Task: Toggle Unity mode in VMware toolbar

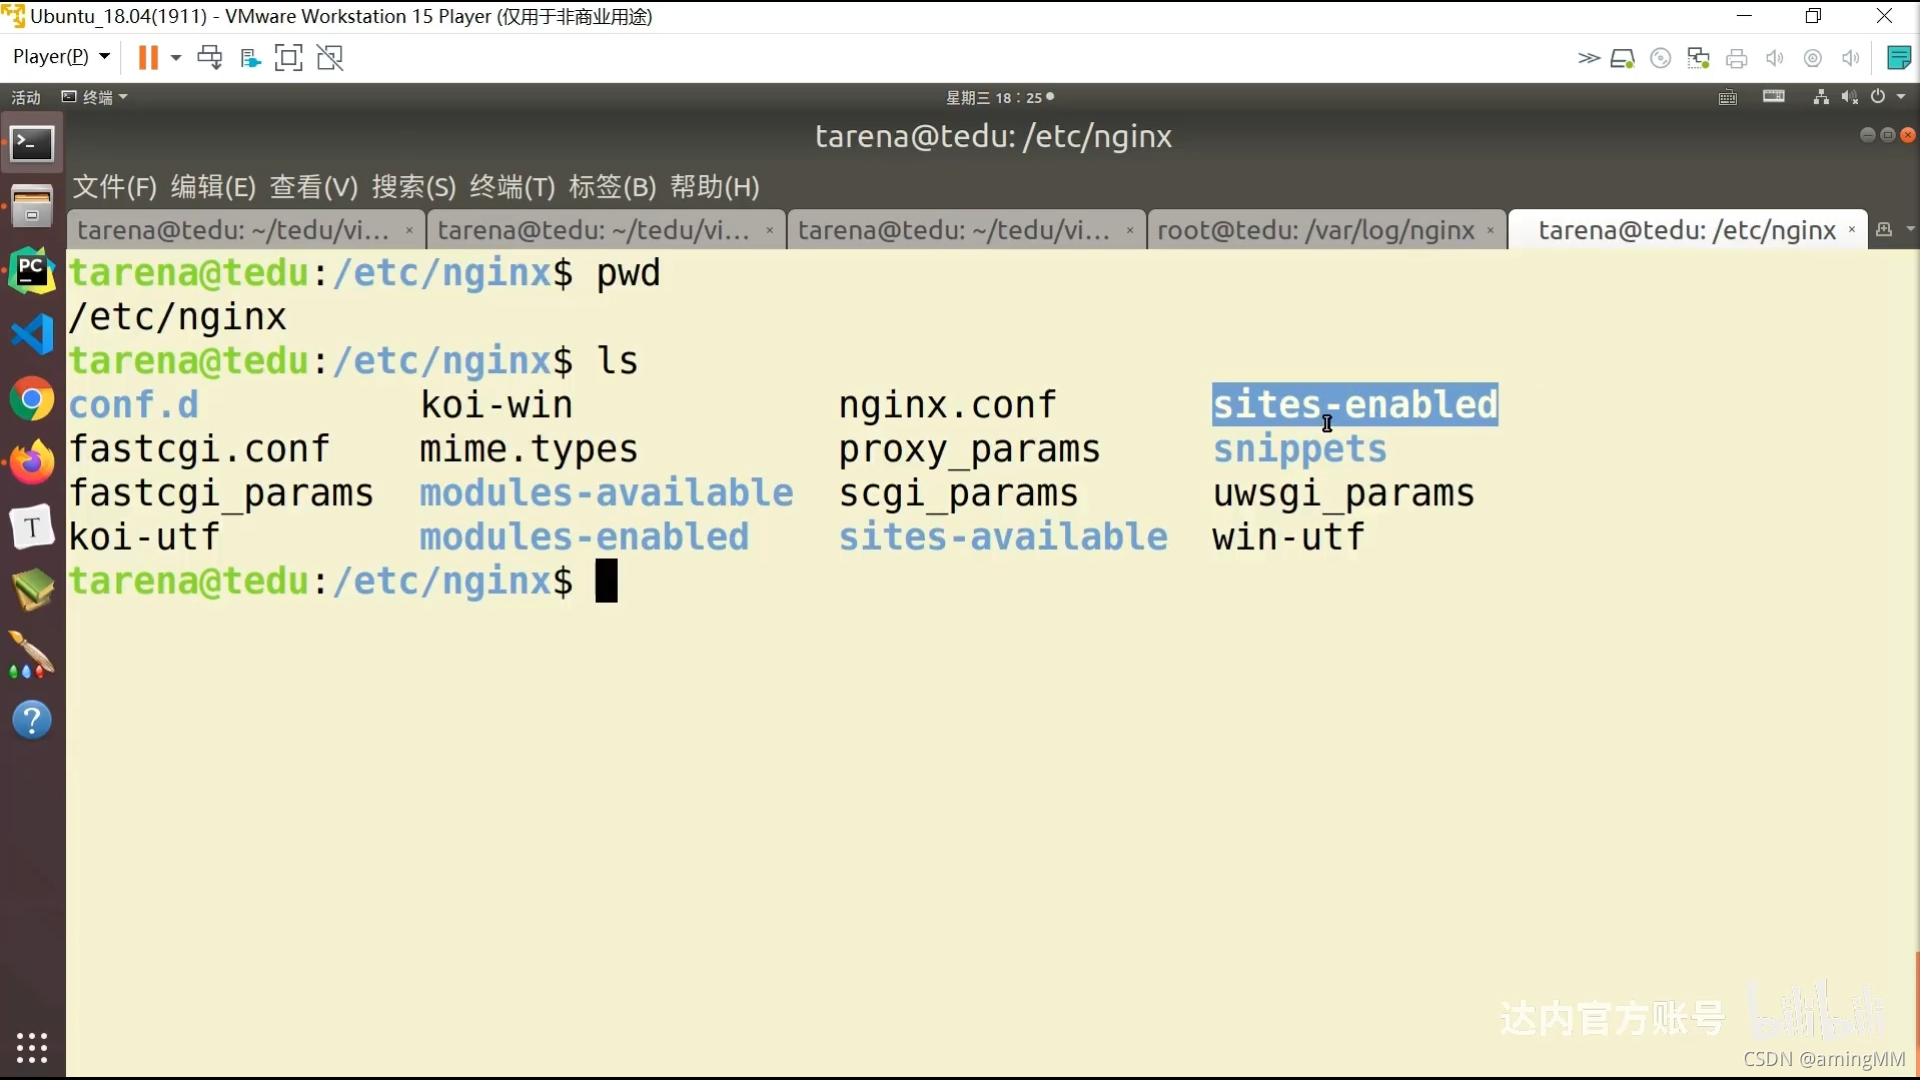Action: [330, 57]
